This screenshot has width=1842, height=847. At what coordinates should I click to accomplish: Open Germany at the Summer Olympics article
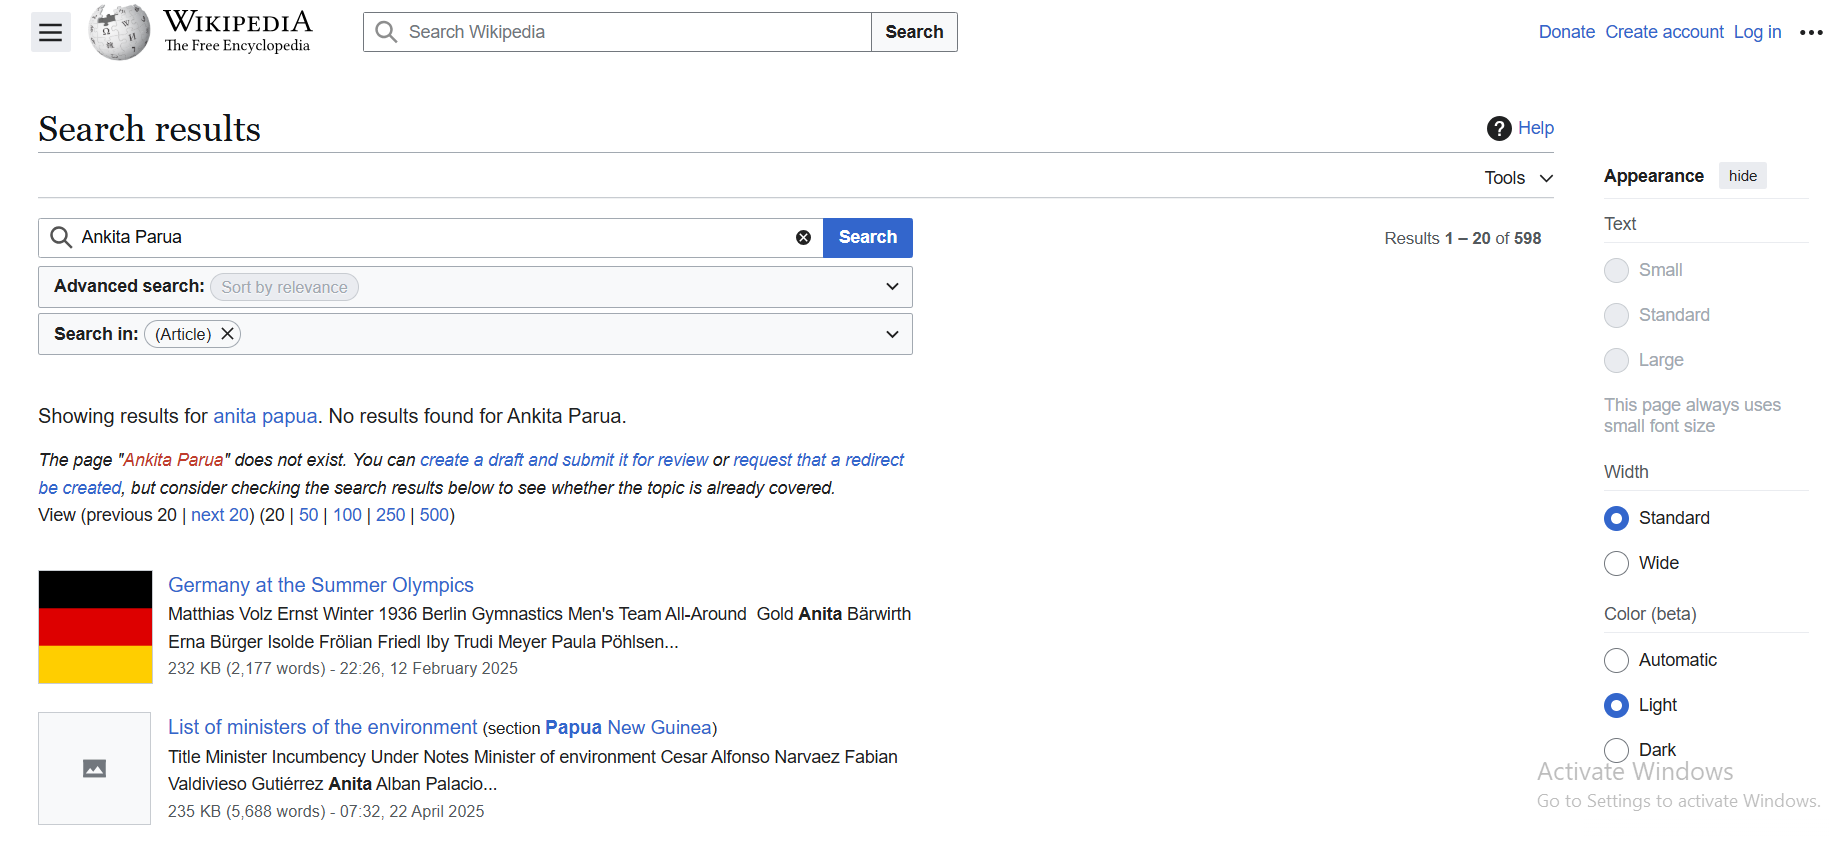coord(320,585)
